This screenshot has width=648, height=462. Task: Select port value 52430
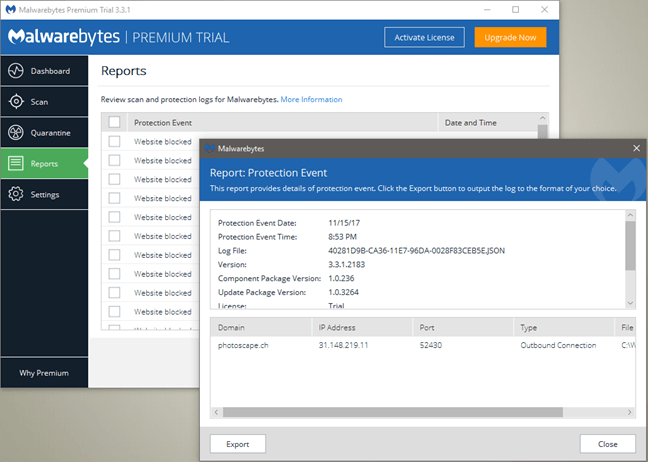[431, 345]
